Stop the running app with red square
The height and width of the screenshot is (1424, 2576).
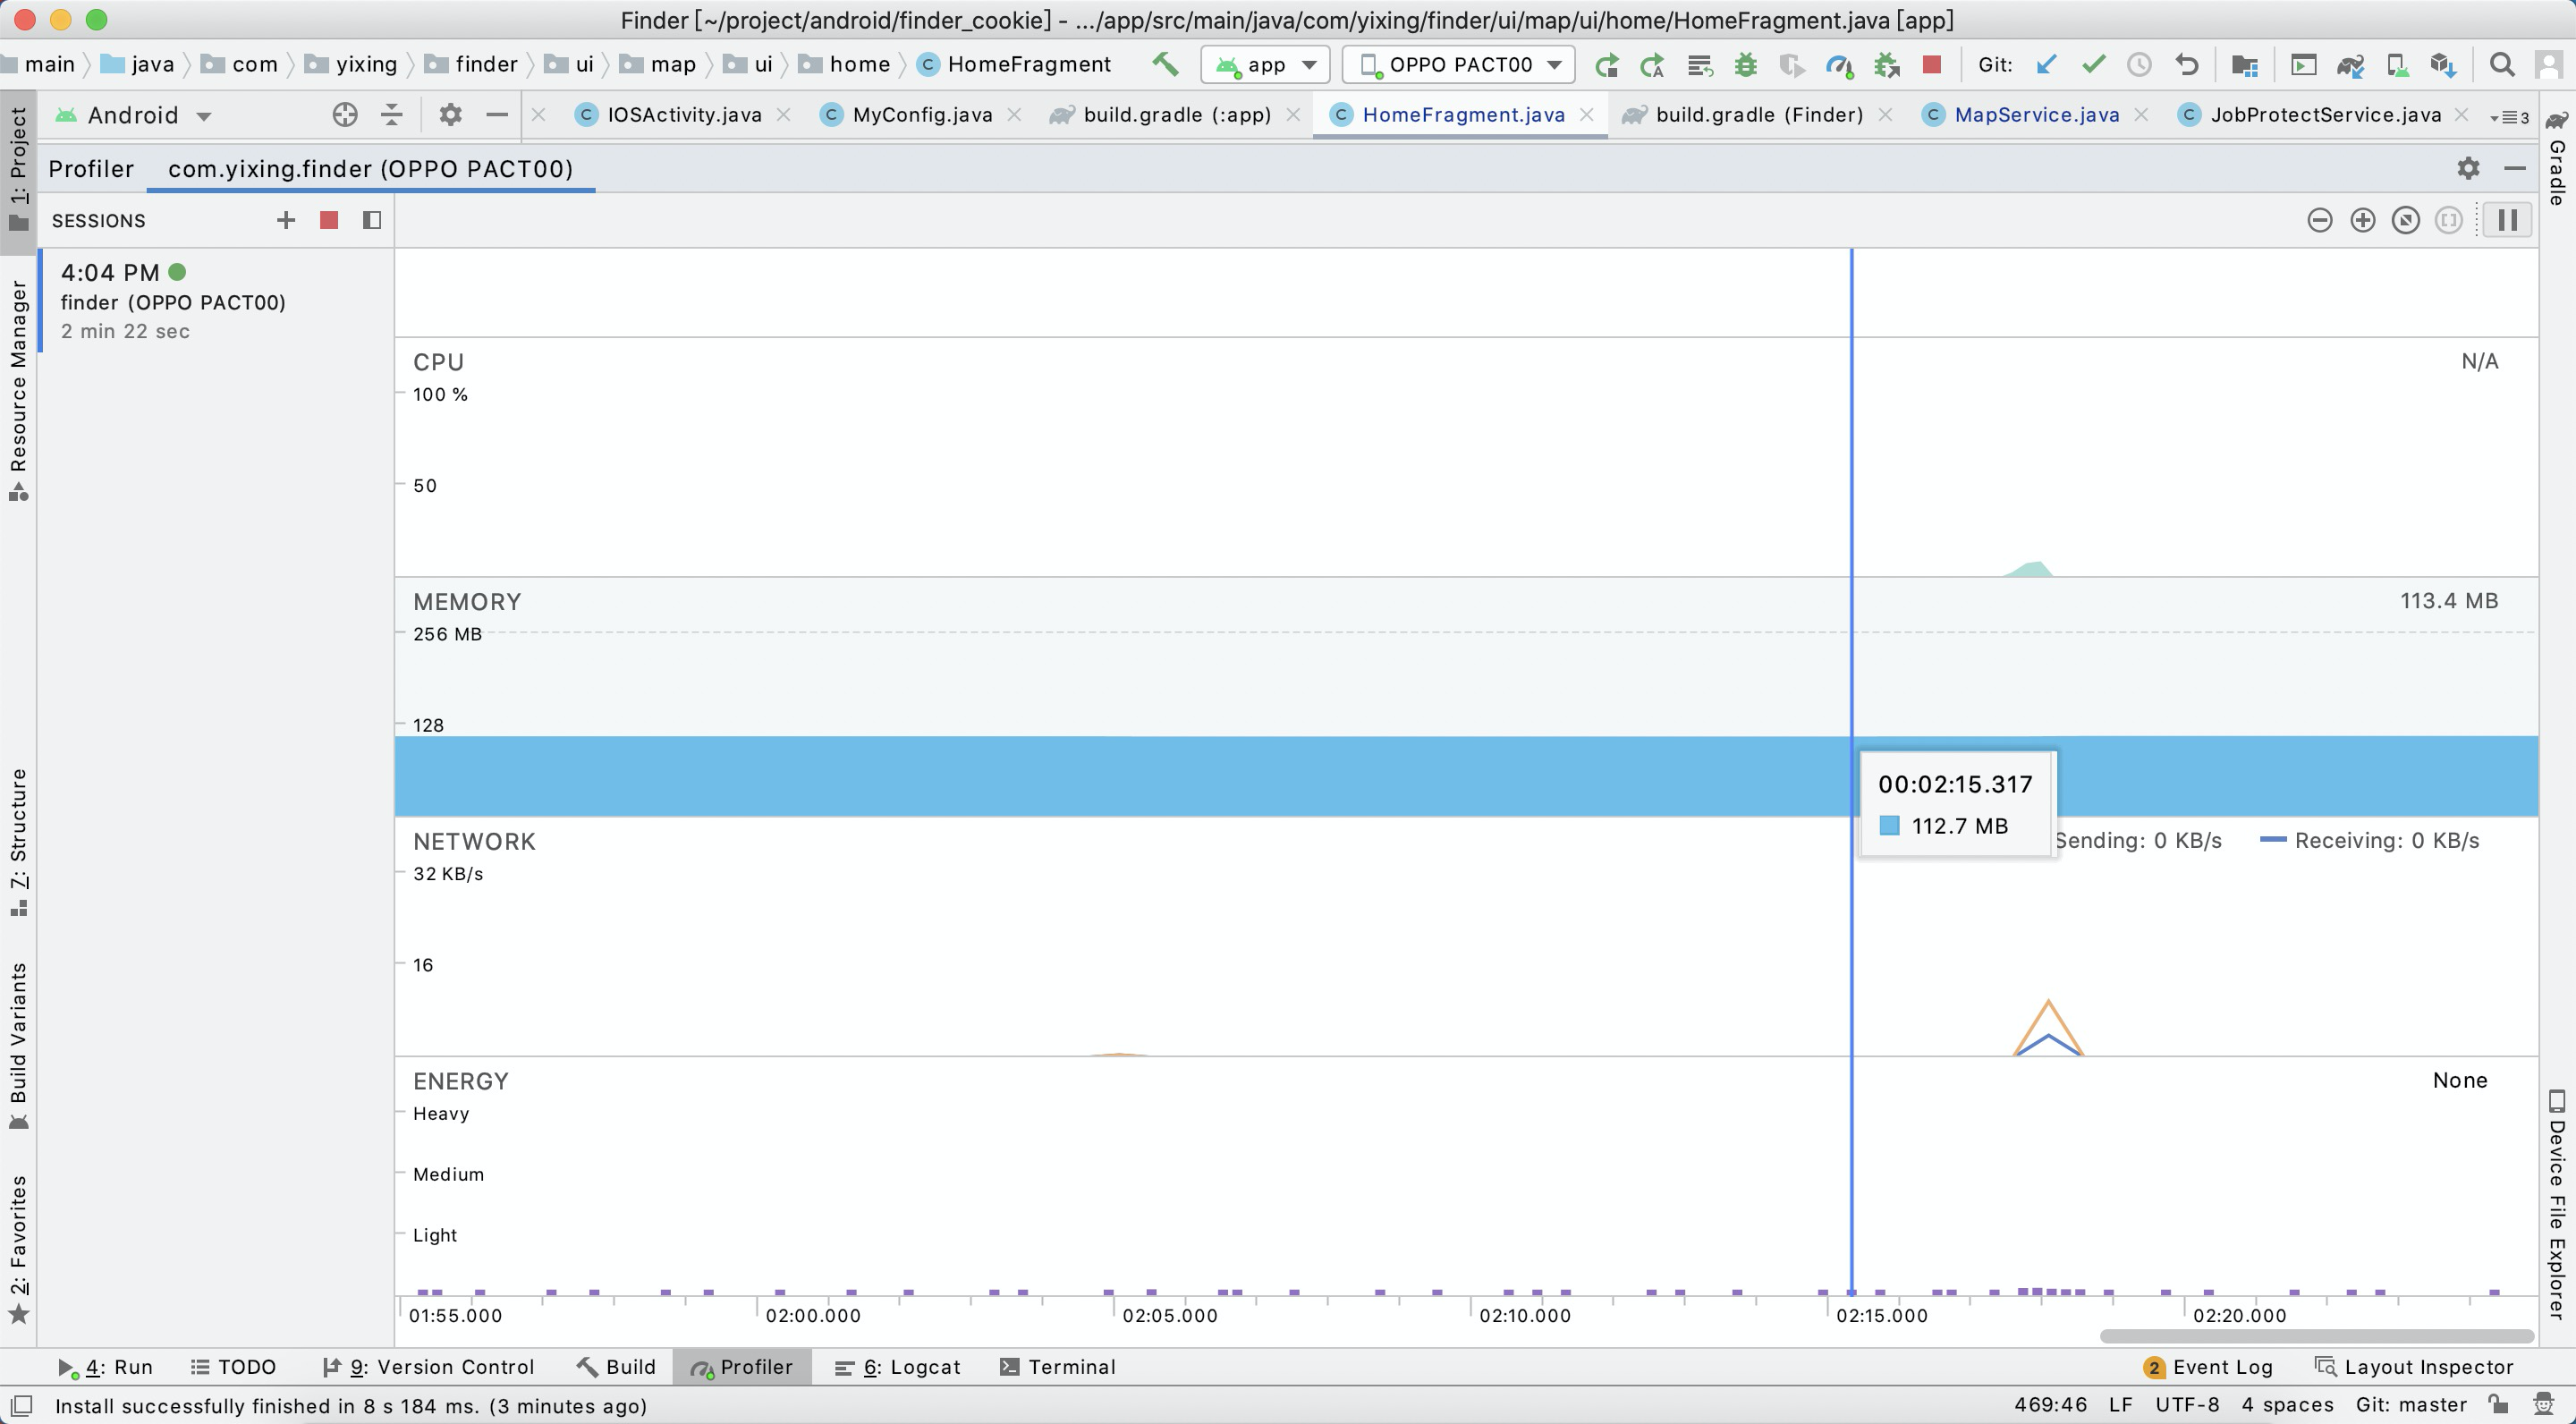pyautogui.click(x=1932, y=65)
